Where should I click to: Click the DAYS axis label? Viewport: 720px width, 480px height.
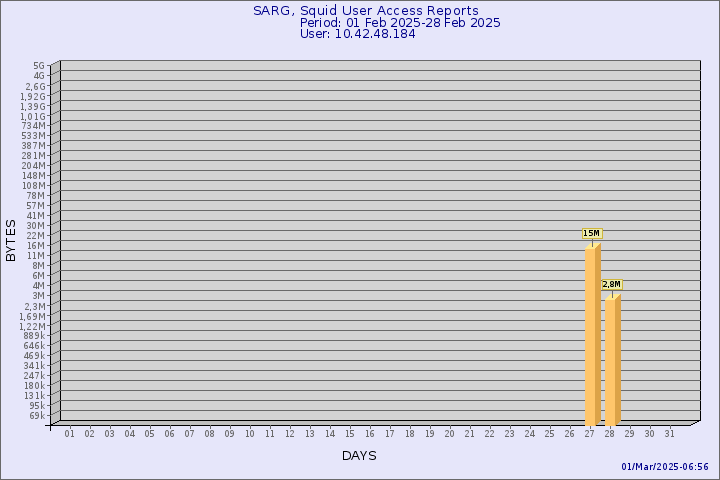359,456
